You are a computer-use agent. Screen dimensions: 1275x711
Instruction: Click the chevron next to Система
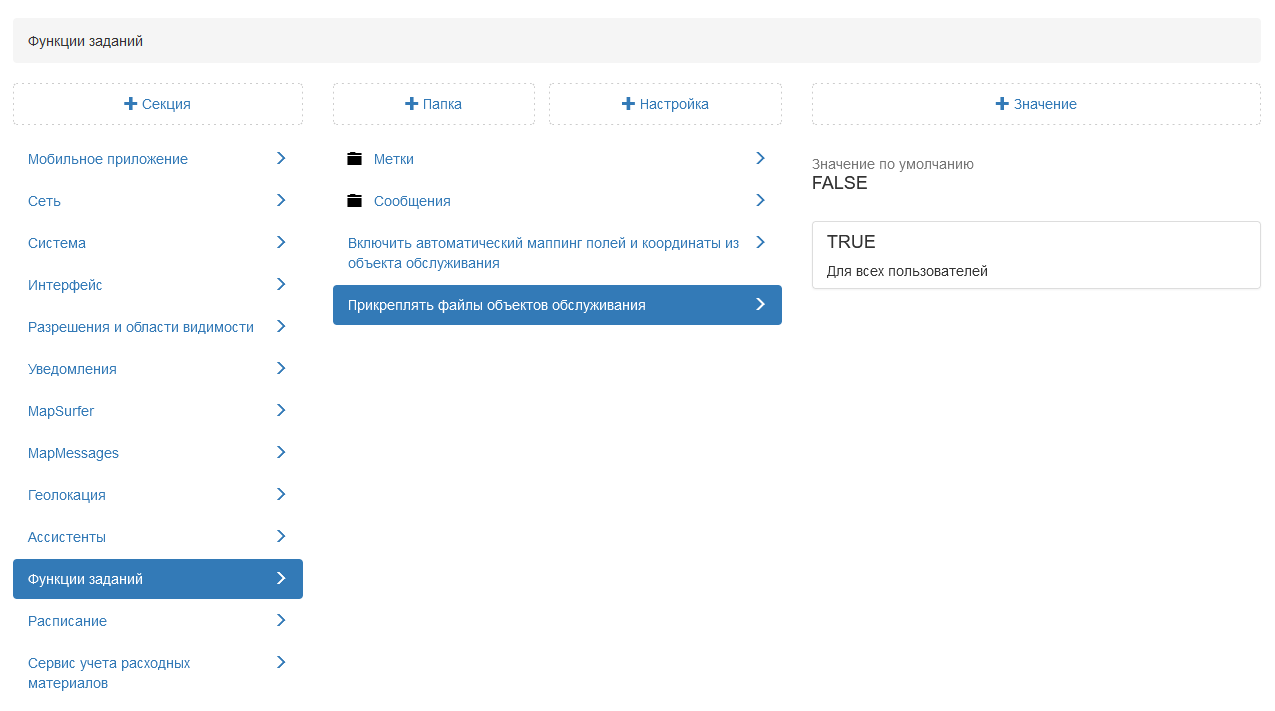pos(281,242)
